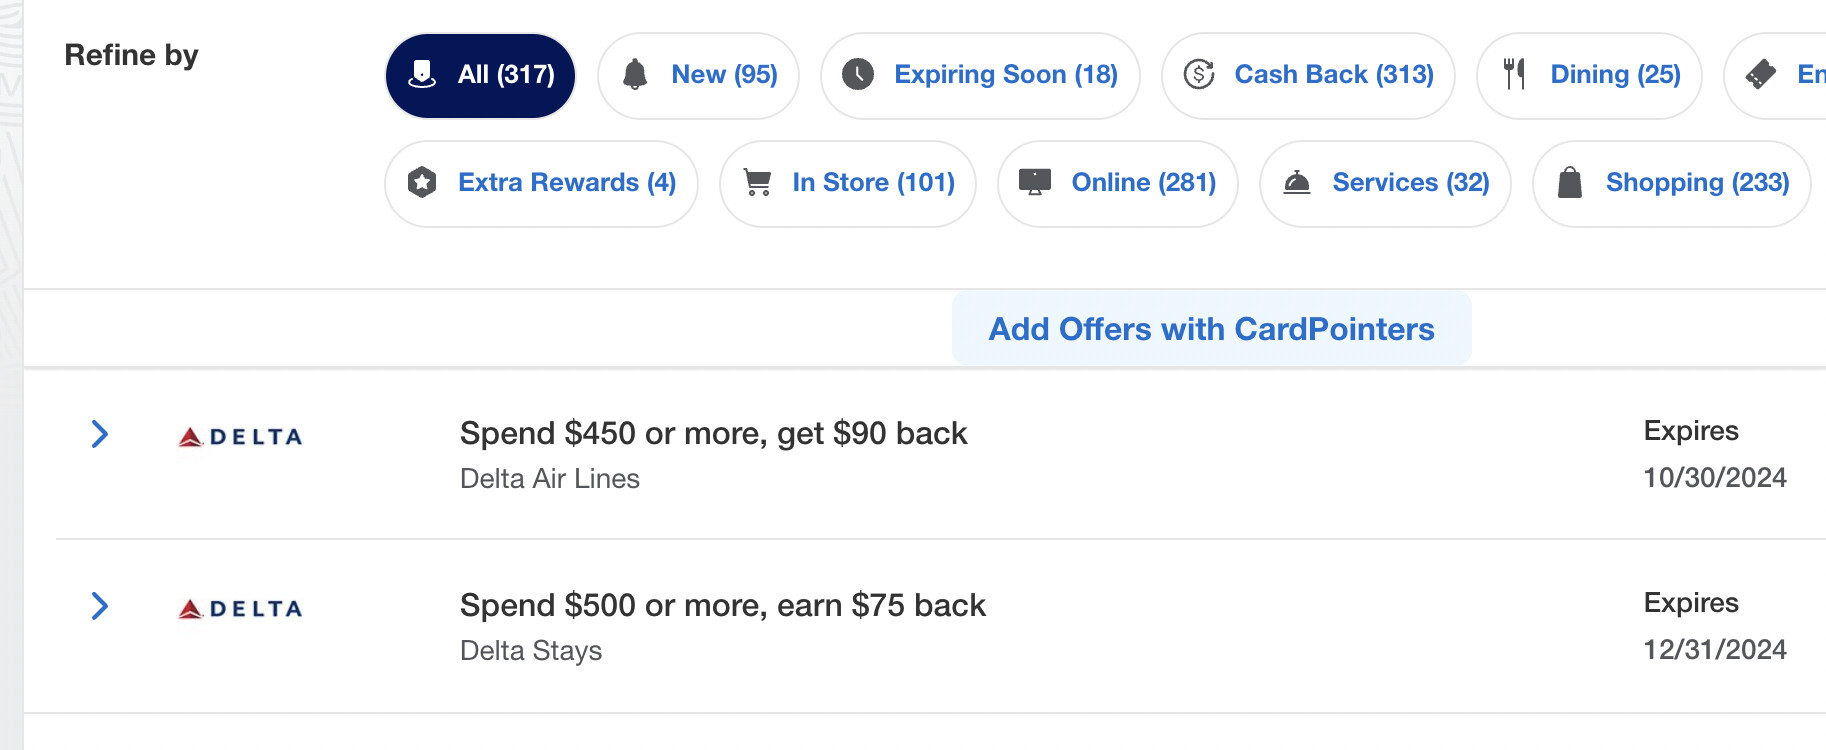Filter by Online (281) offers

(x=1143, y=183)
